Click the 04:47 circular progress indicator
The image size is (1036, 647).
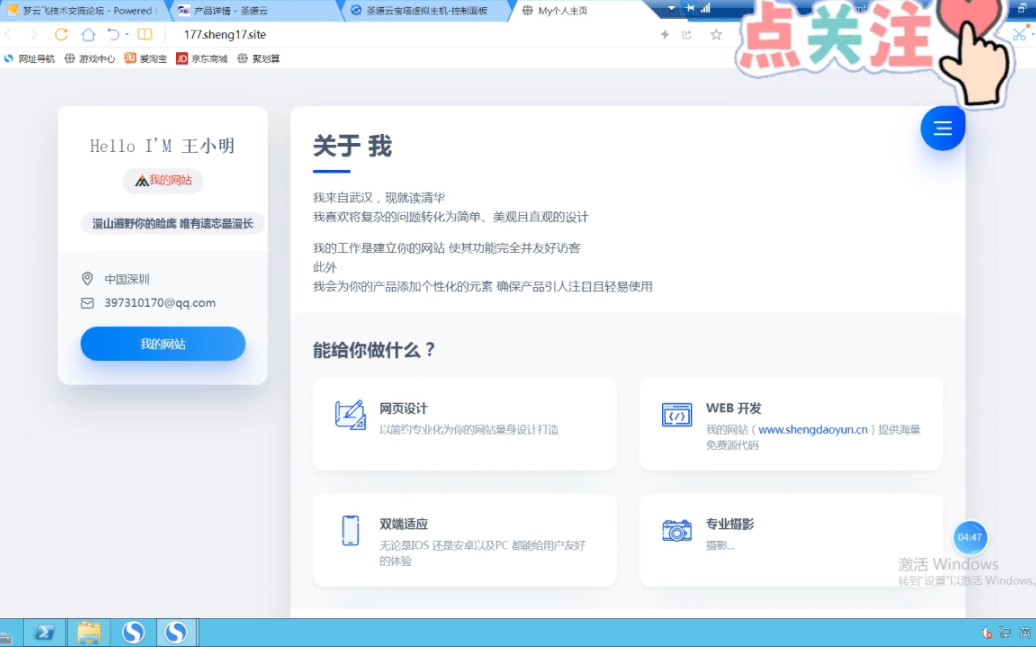pos(970,538)
